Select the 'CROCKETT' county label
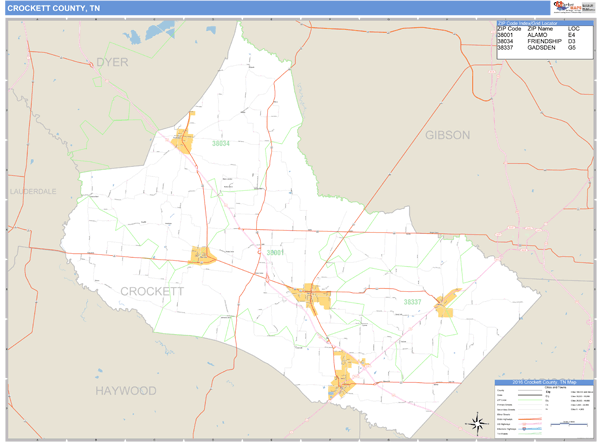This screenshot has height=442, width=600. coord(152,291)
